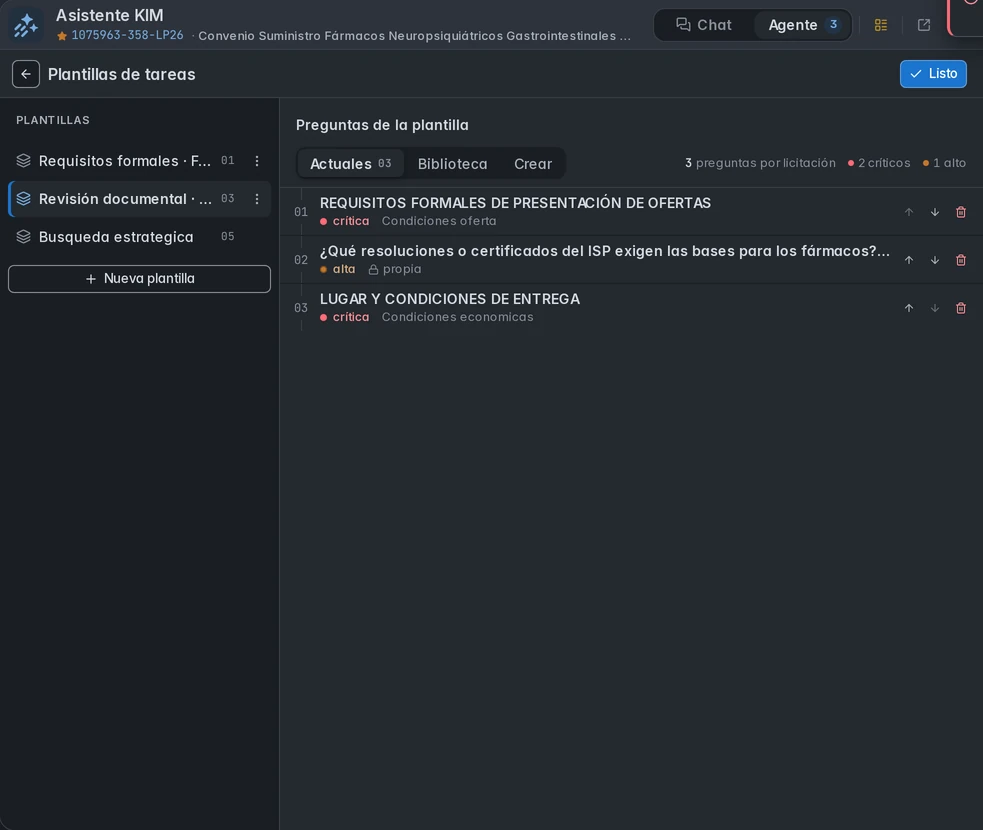Click layers icon of Busqueda estrategica template

pyautogui.click(x=23, y=237)
